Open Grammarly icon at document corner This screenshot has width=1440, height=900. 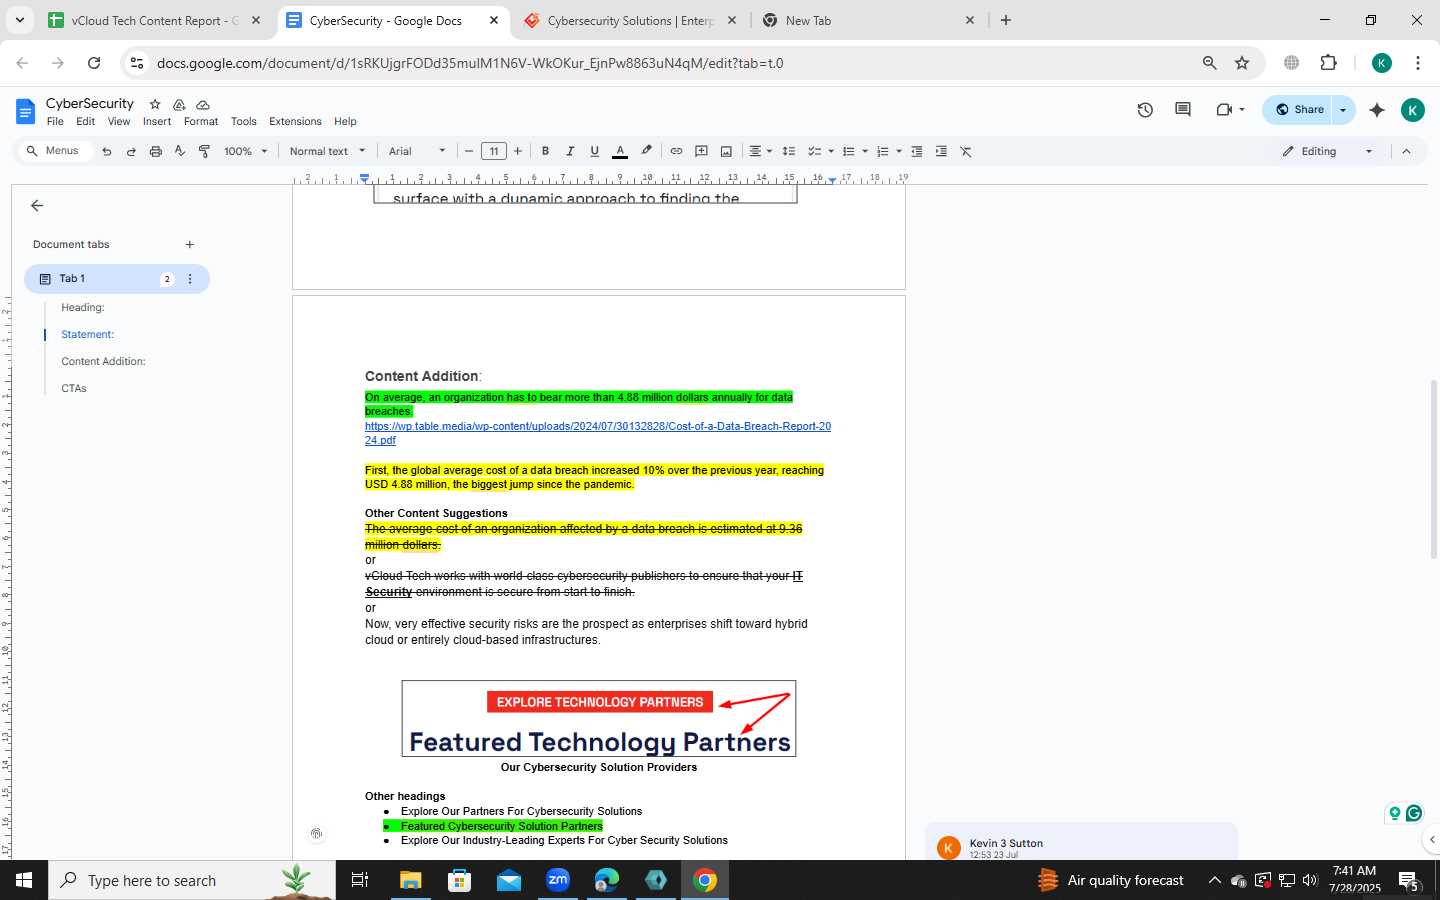pyautogui.click(x=1414, y=813)
